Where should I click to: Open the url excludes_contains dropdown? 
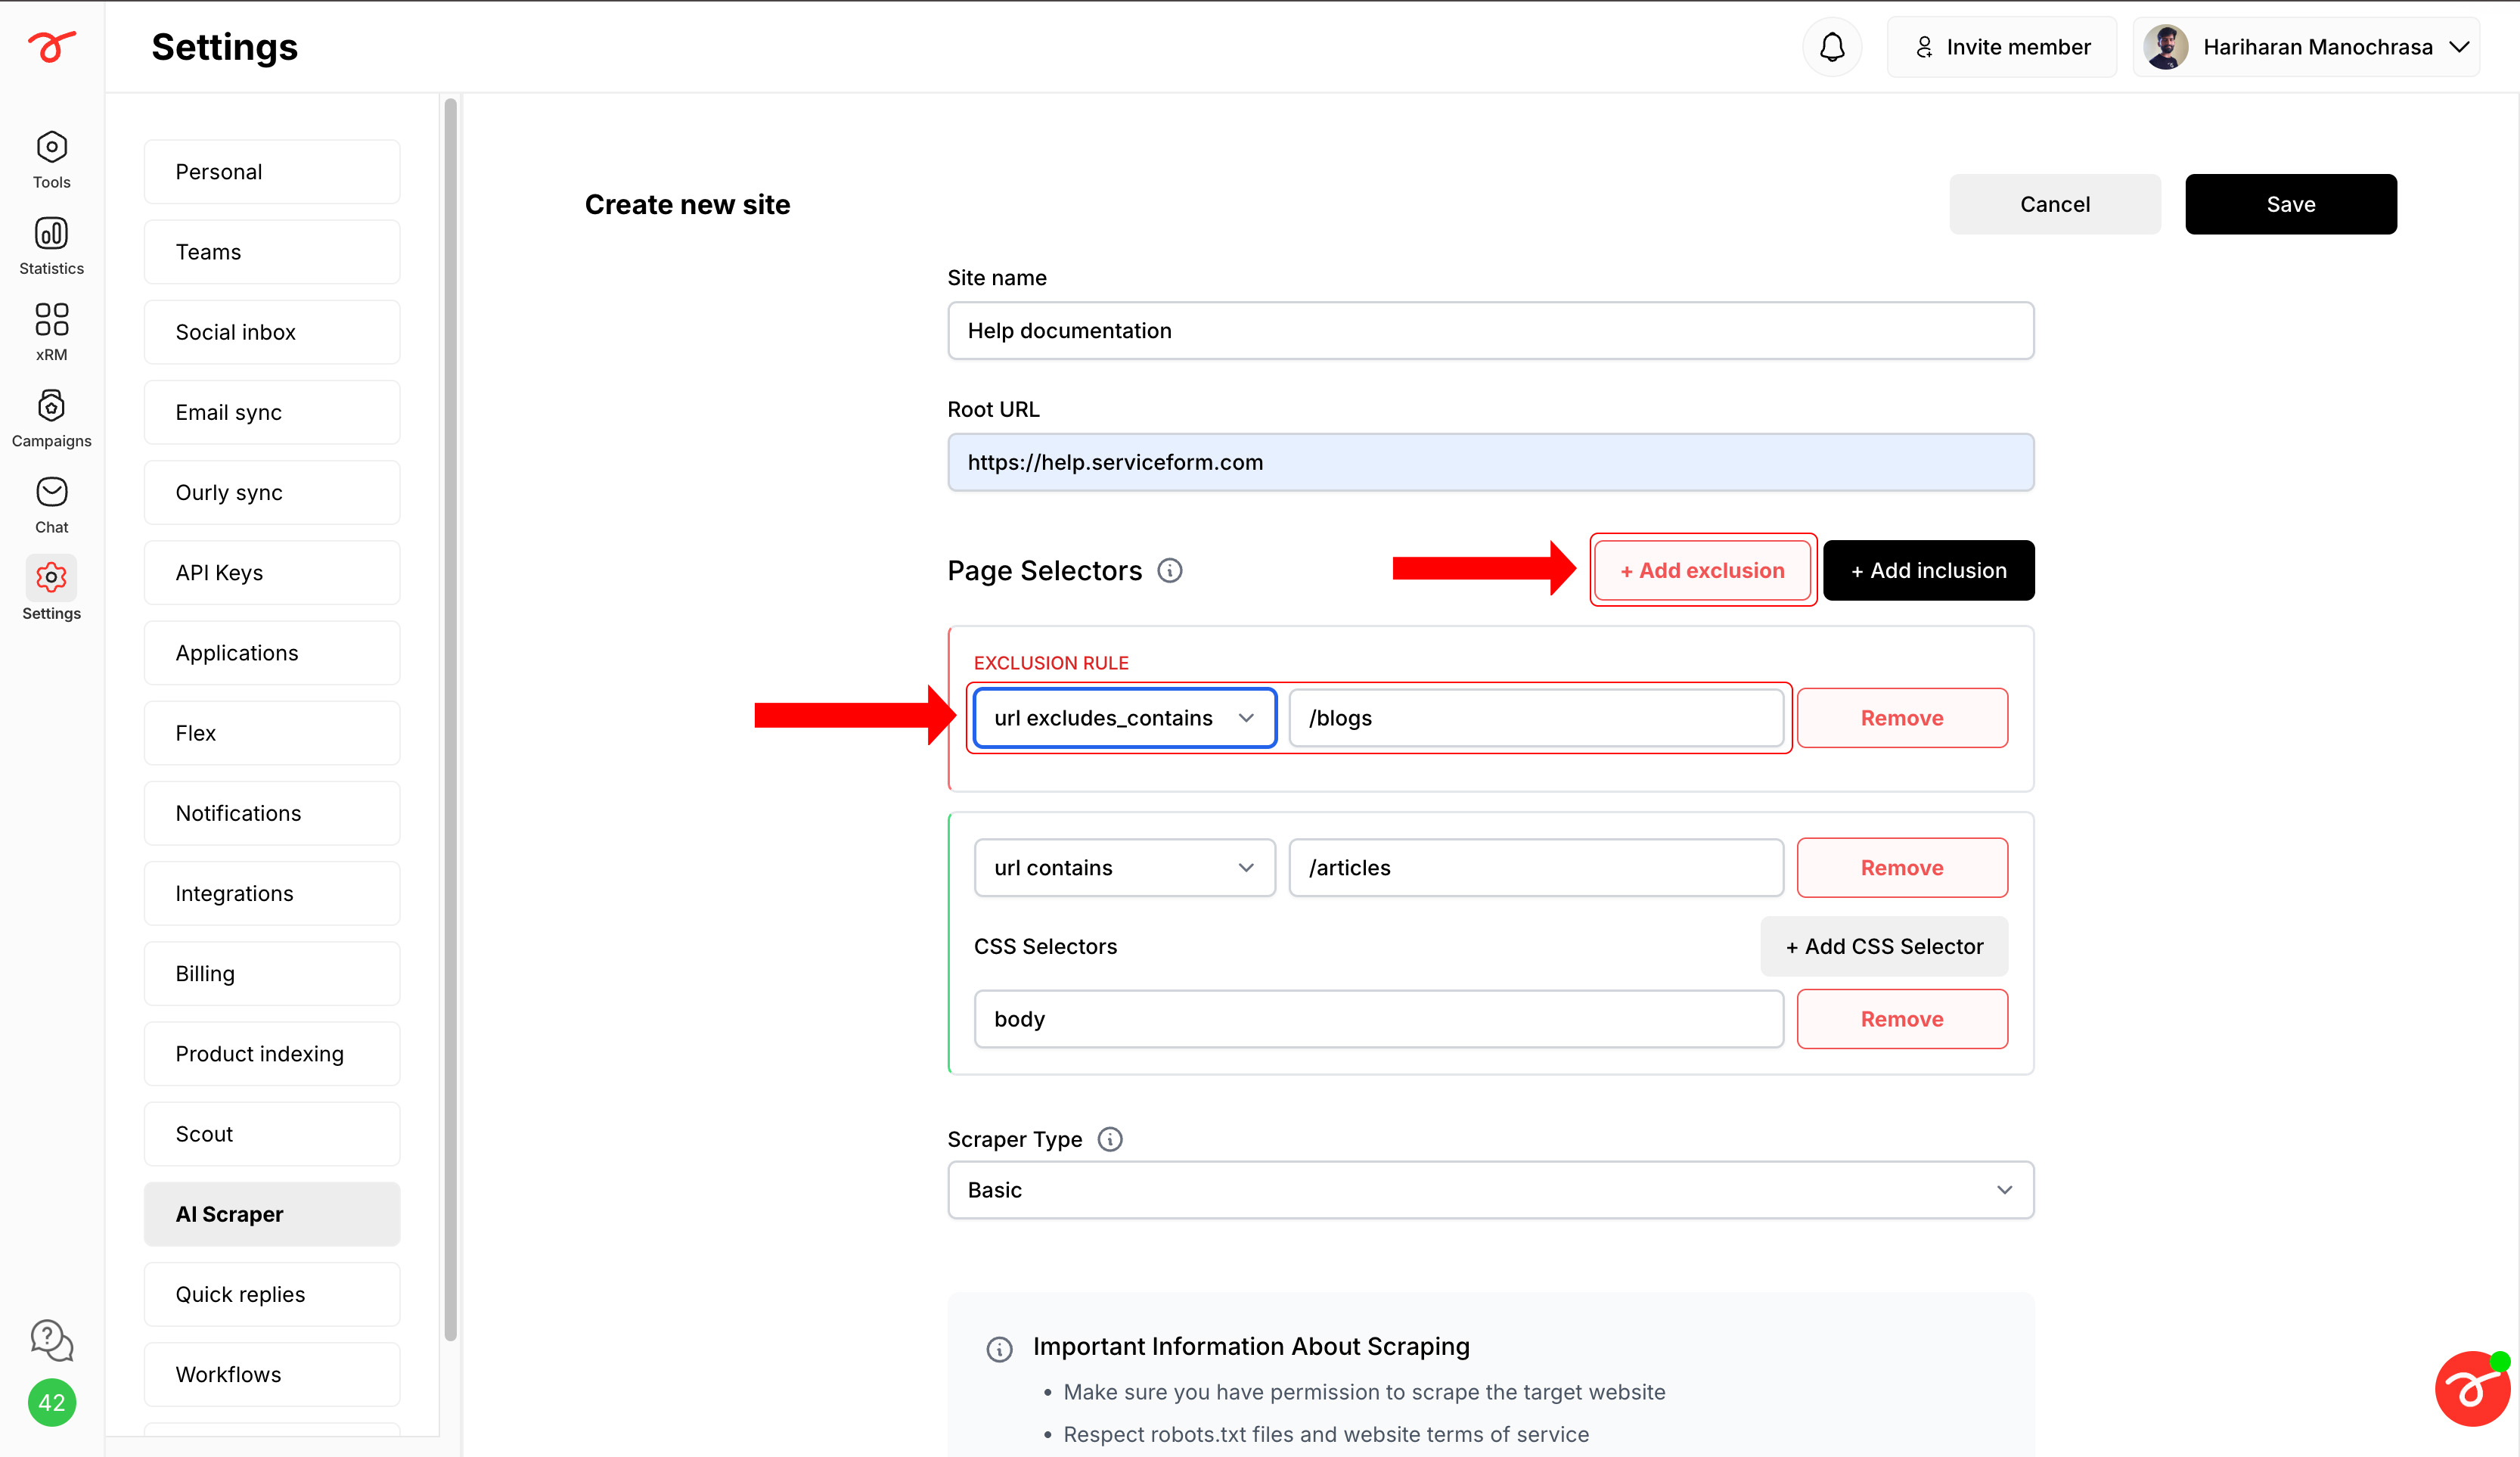tap(1125, 717)
